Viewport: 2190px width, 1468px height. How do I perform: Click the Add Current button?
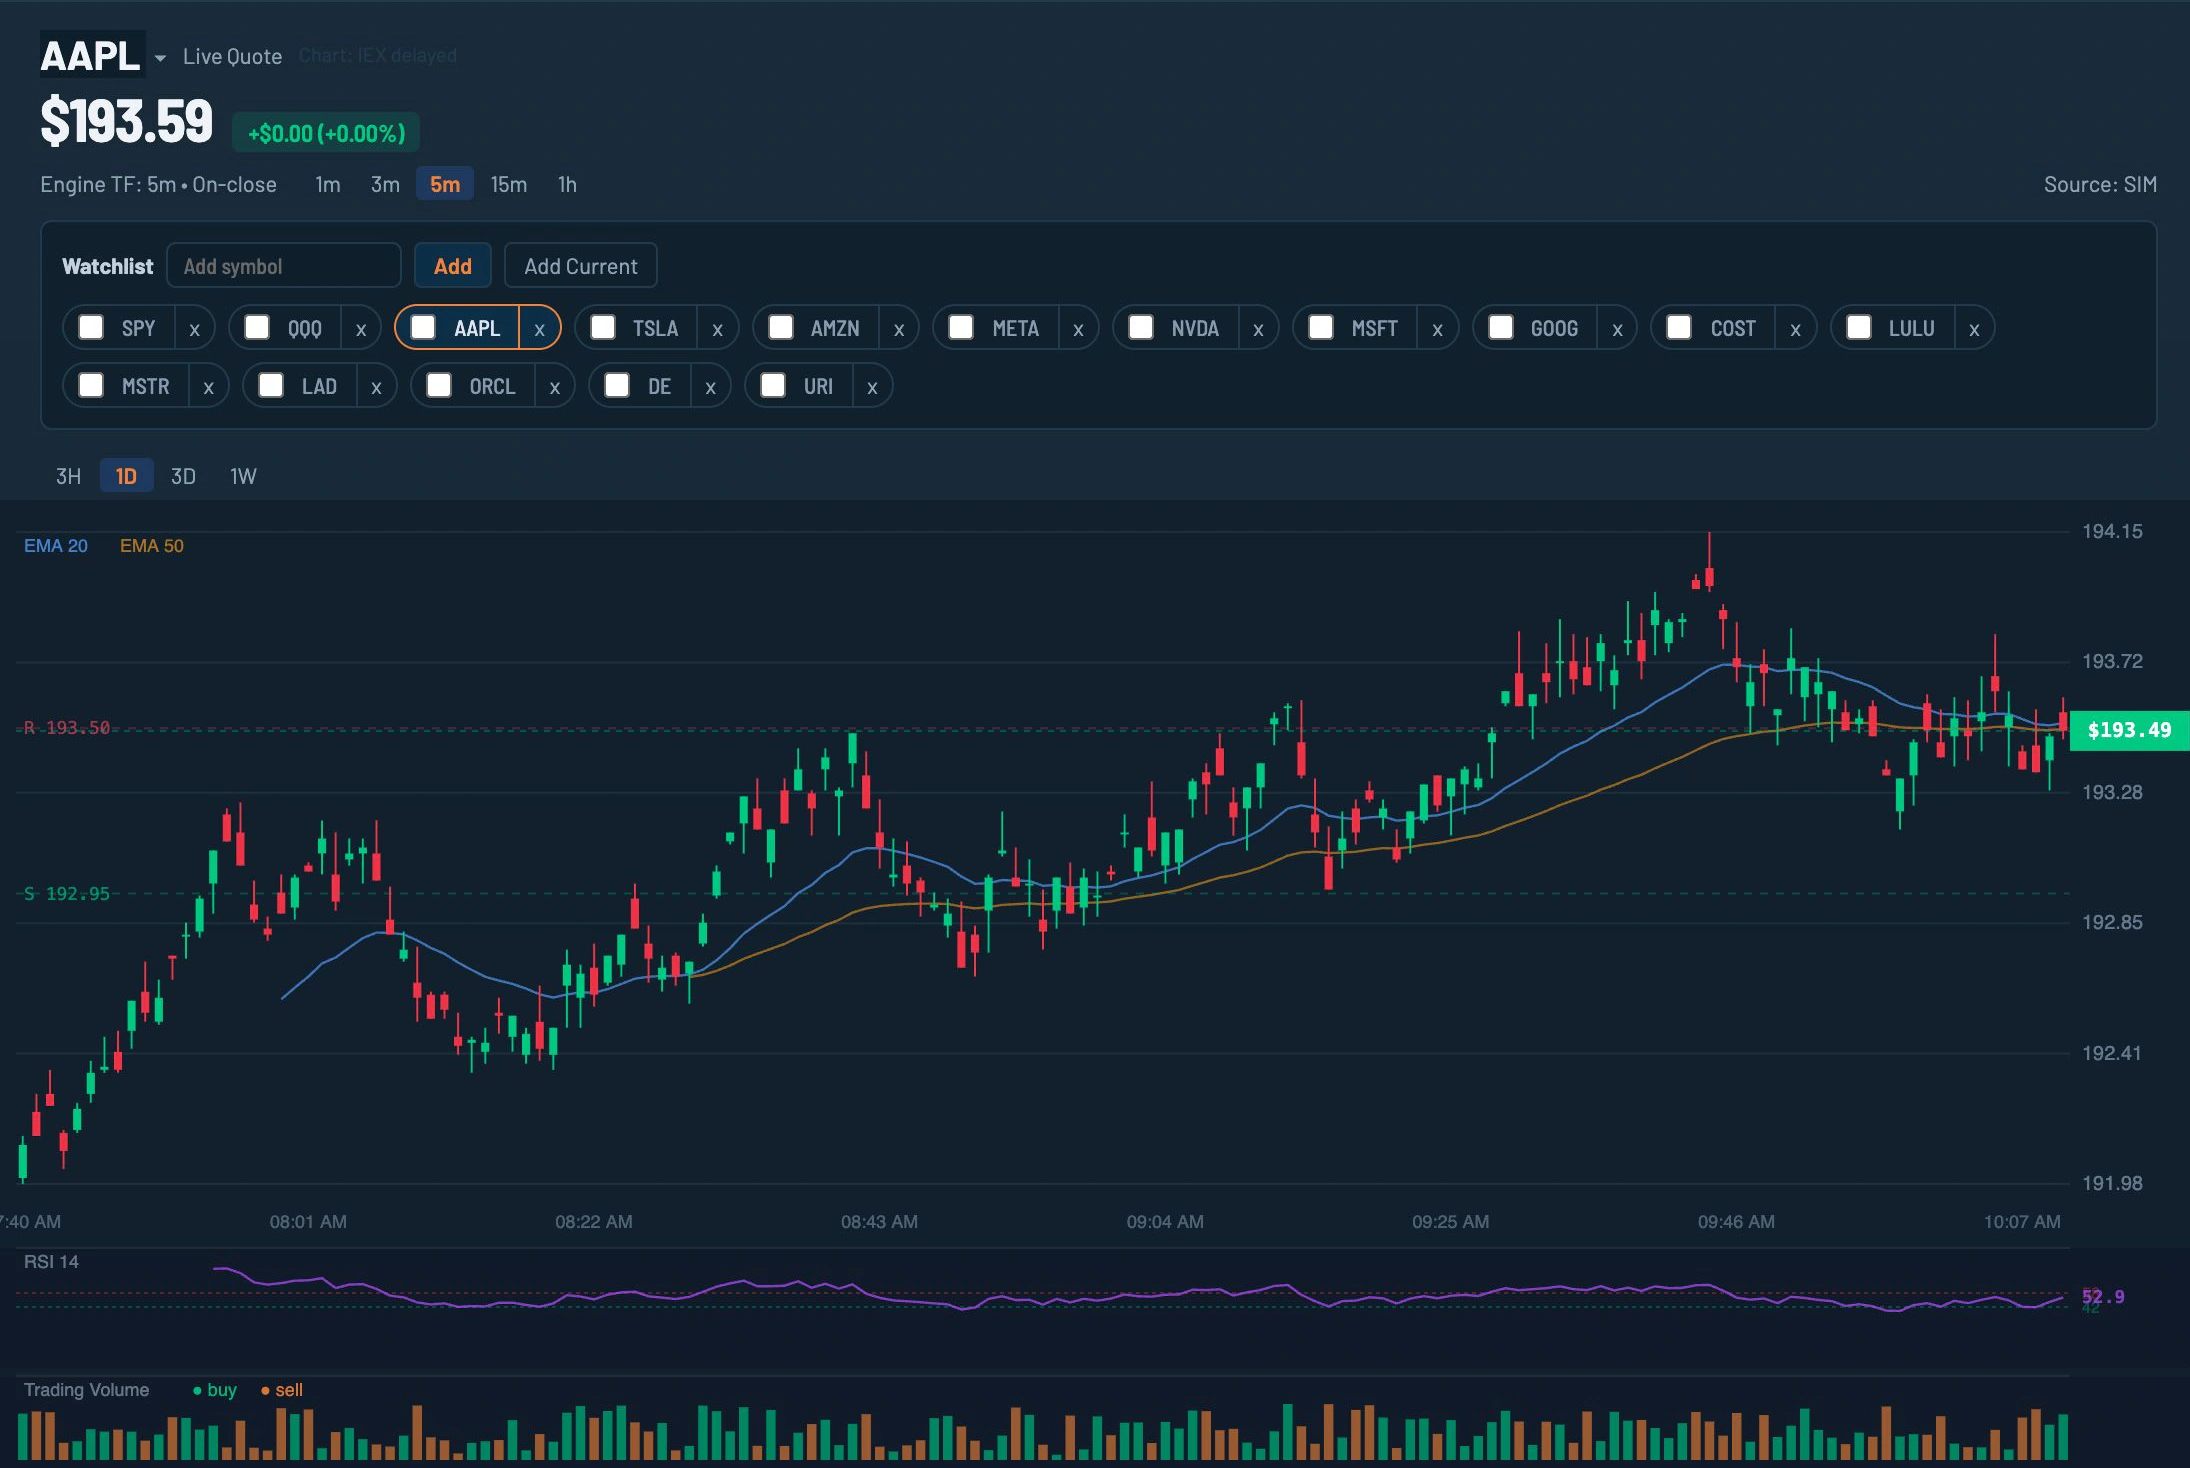(581, 266)
